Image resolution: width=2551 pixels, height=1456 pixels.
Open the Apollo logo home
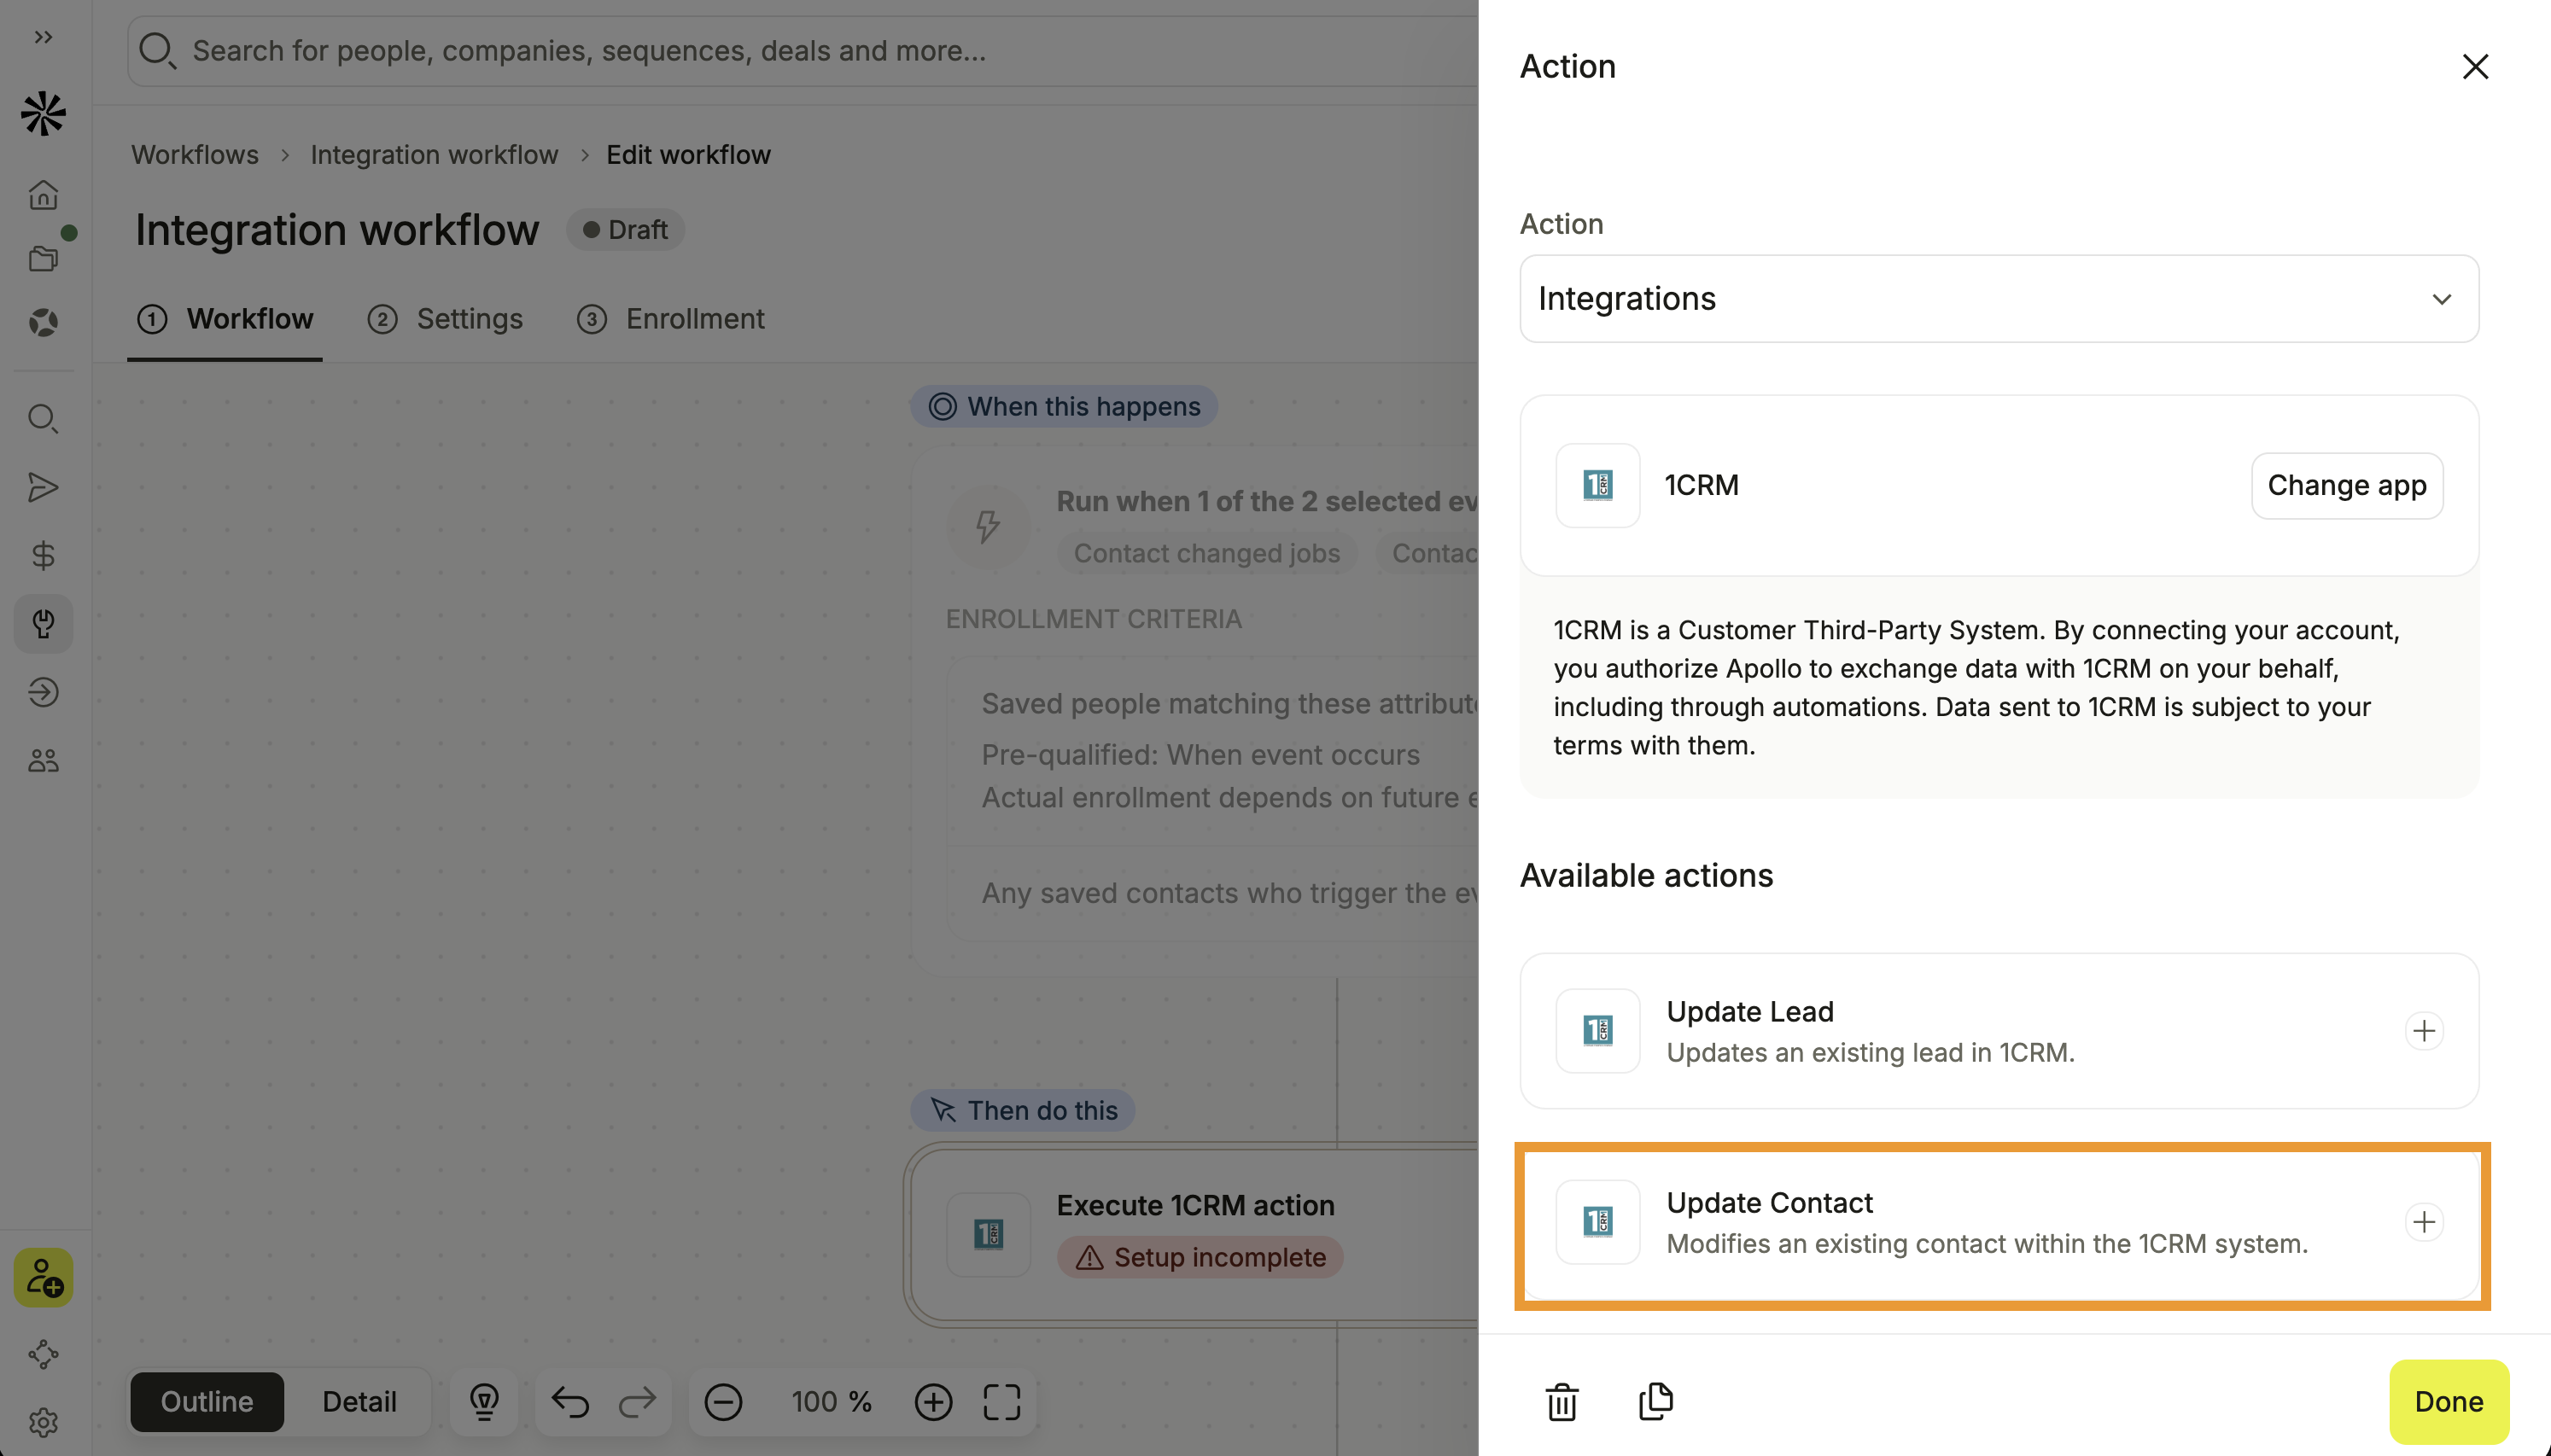click(x=43, y=114)
